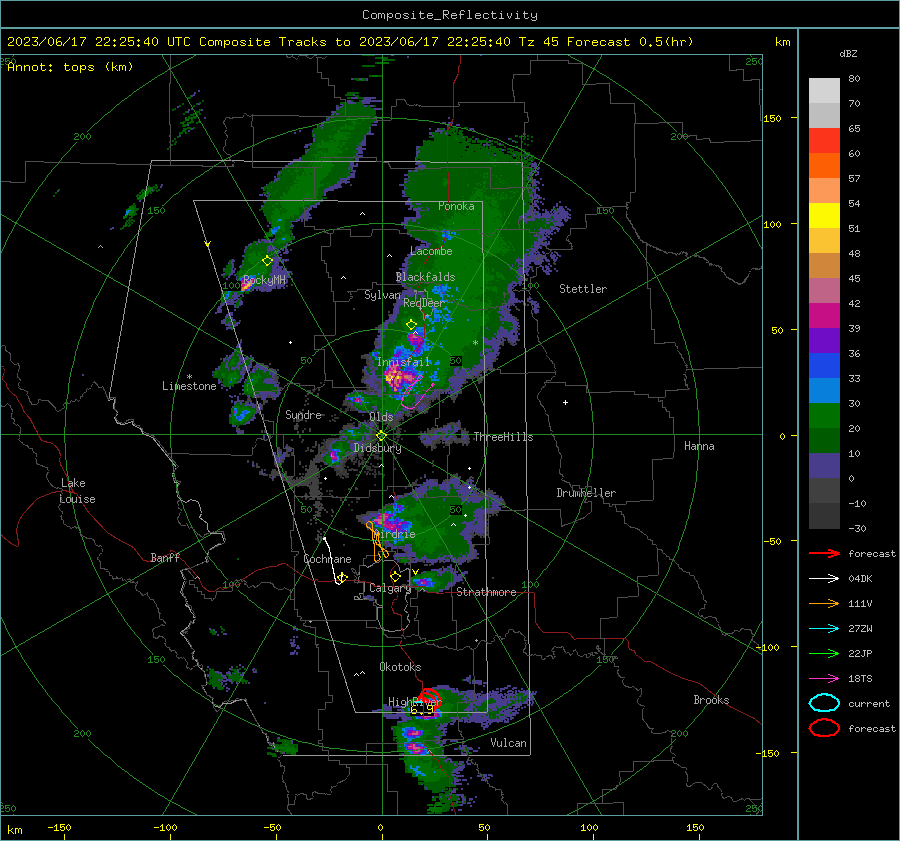
Task: Click the Blackfalds city label
Action: pyautogui.click(x=425, y=277)
